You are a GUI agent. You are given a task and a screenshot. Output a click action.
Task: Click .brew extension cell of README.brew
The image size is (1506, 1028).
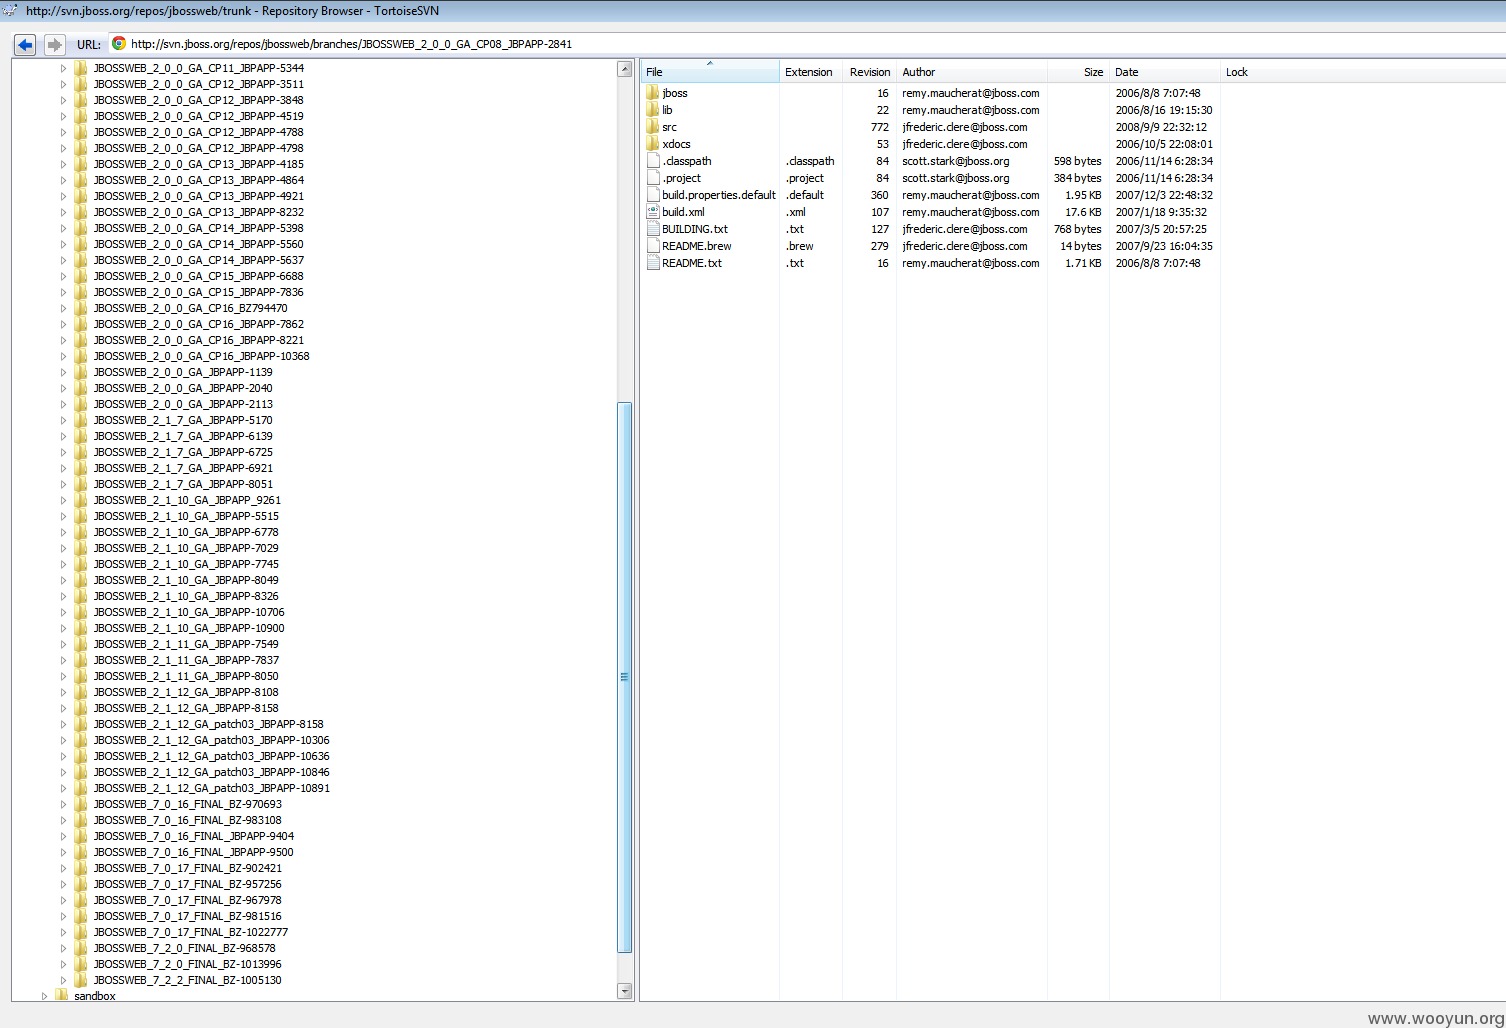tap(800, 246)
